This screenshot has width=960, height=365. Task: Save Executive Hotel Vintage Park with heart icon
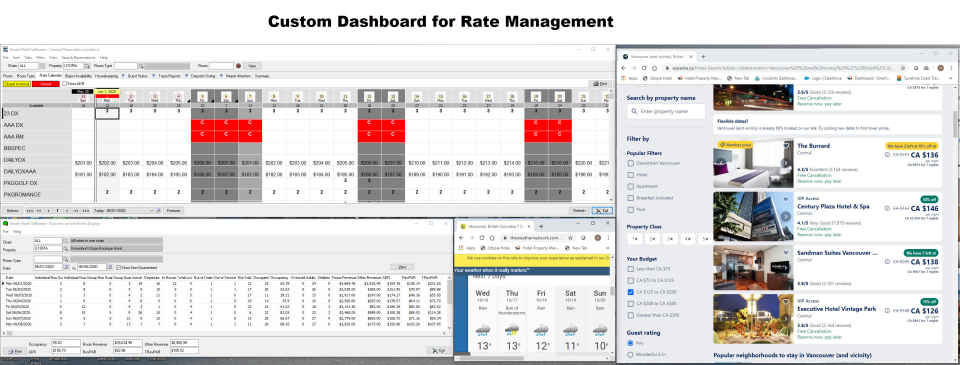(786, 301)
